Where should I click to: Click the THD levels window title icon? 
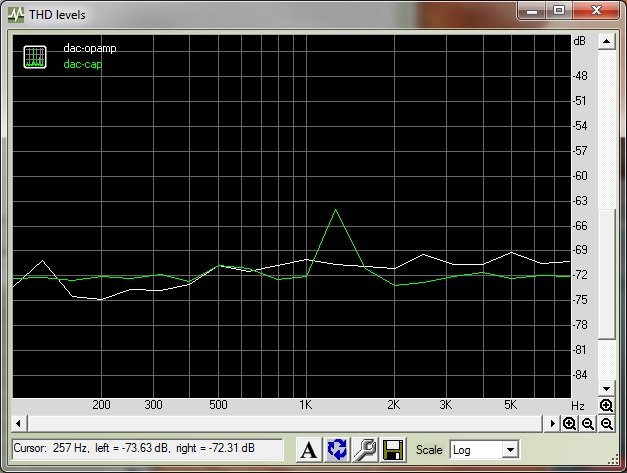click(16, 15)
